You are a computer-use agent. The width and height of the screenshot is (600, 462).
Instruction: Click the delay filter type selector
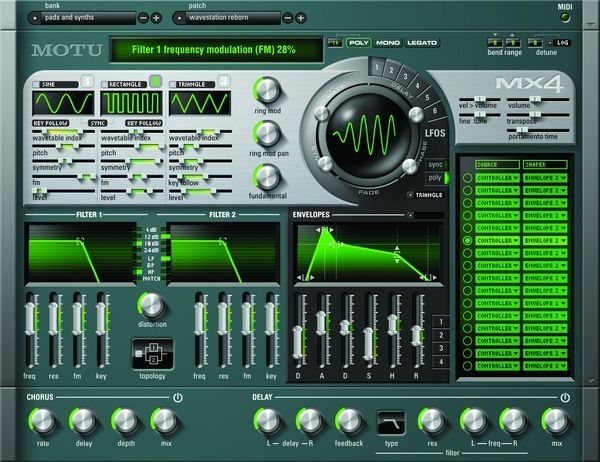pos(391,423)
